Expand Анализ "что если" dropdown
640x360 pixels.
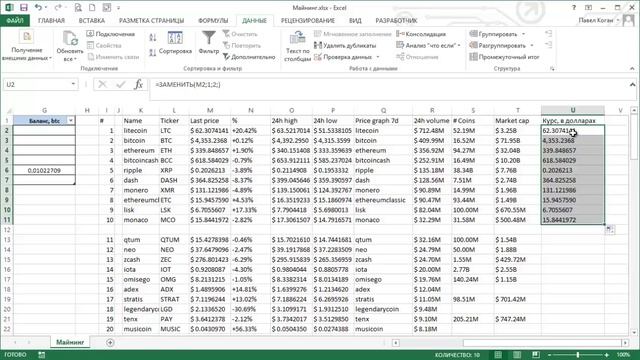coord(459,46)
